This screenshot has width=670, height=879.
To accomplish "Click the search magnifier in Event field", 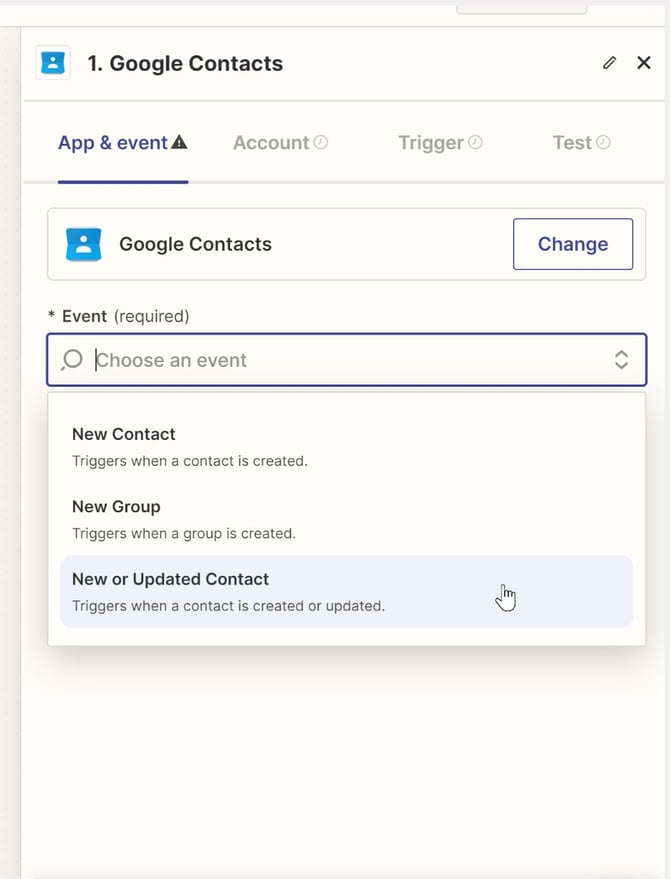I will point(72,360).
